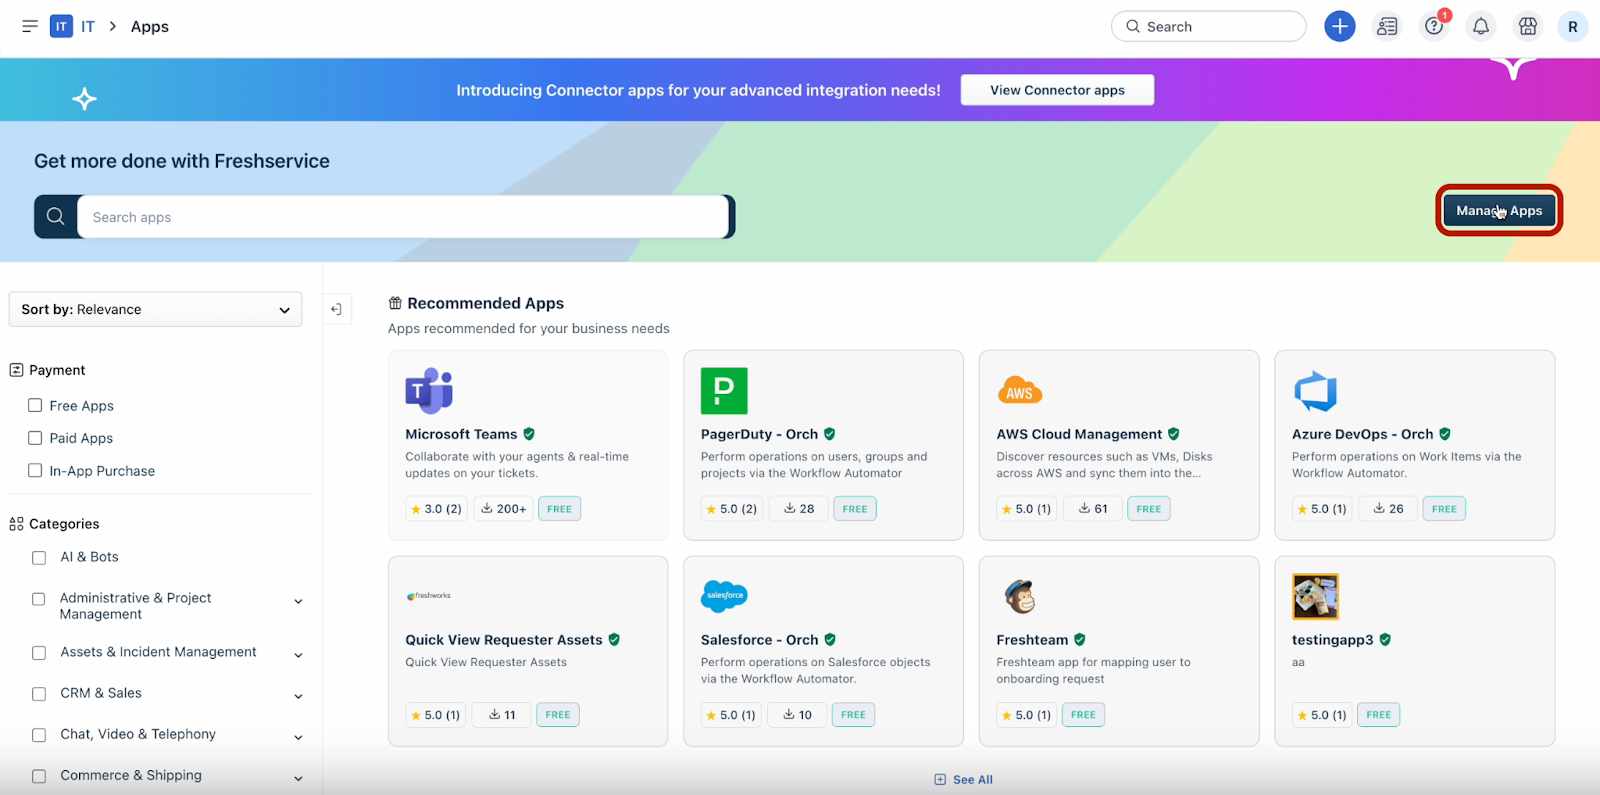Open the Freshteam app title
This screenshot has width=1600, height=795.
click(x=1032, y=640)
